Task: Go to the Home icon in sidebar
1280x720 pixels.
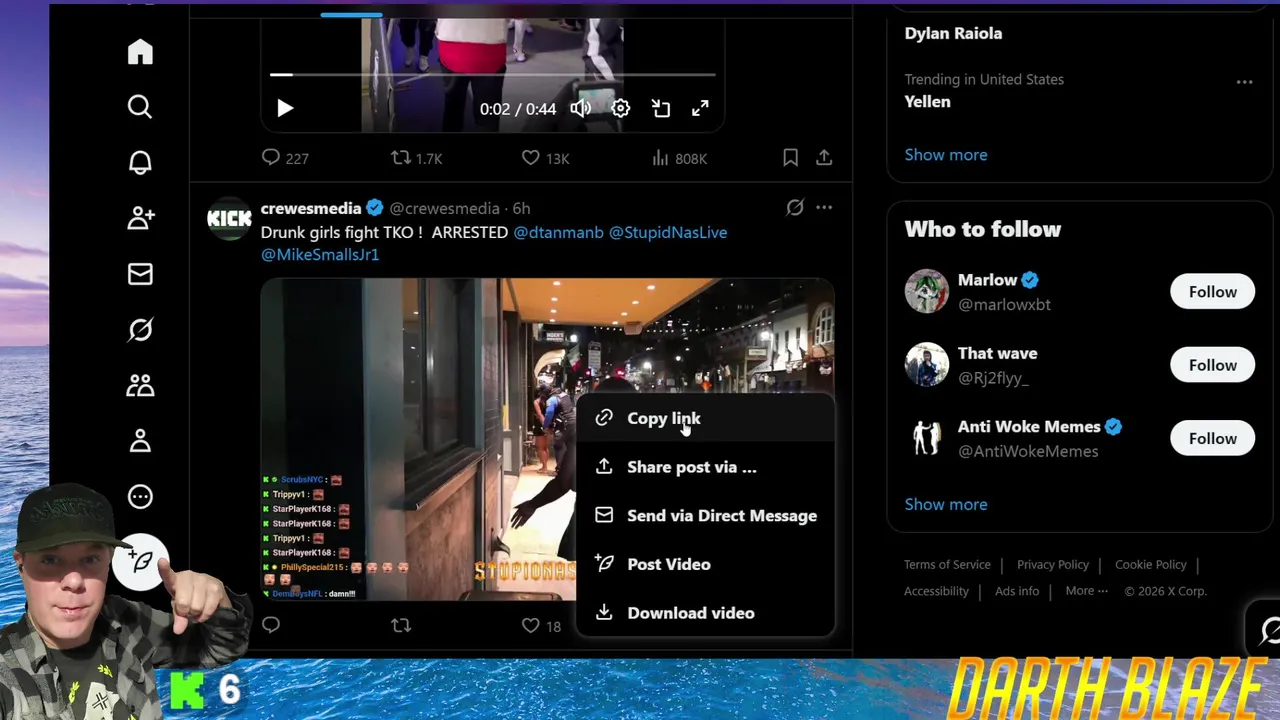Action: point(140,52)
